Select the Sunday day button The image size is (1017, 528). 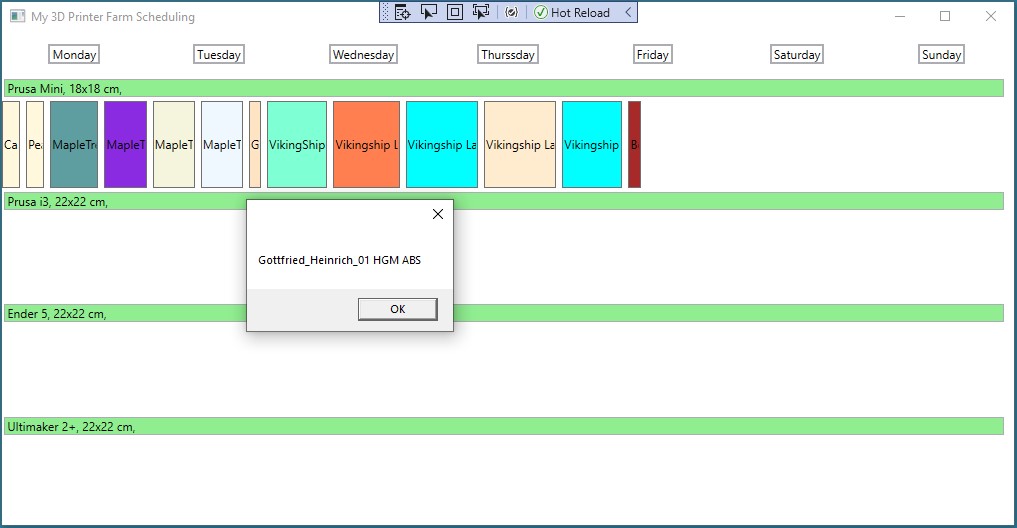(x=941, y=54)
